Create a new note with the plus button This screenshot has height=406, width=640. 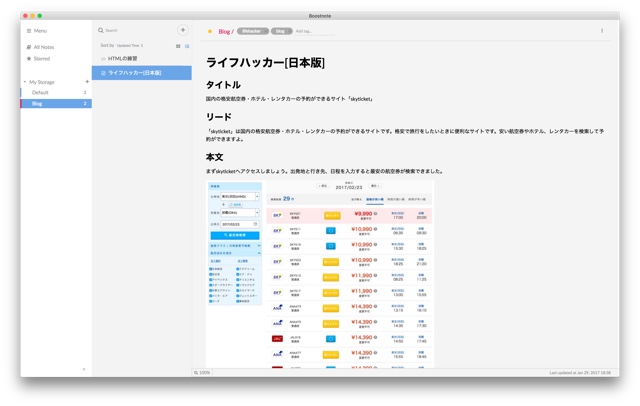(183, 30)
